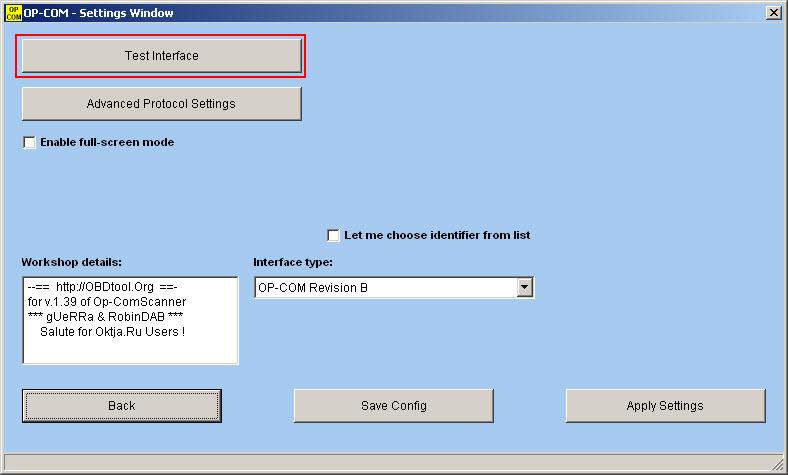Click the OBDtool.Org line in workshop details
The image size is (788, 475).
pos(103,287)
